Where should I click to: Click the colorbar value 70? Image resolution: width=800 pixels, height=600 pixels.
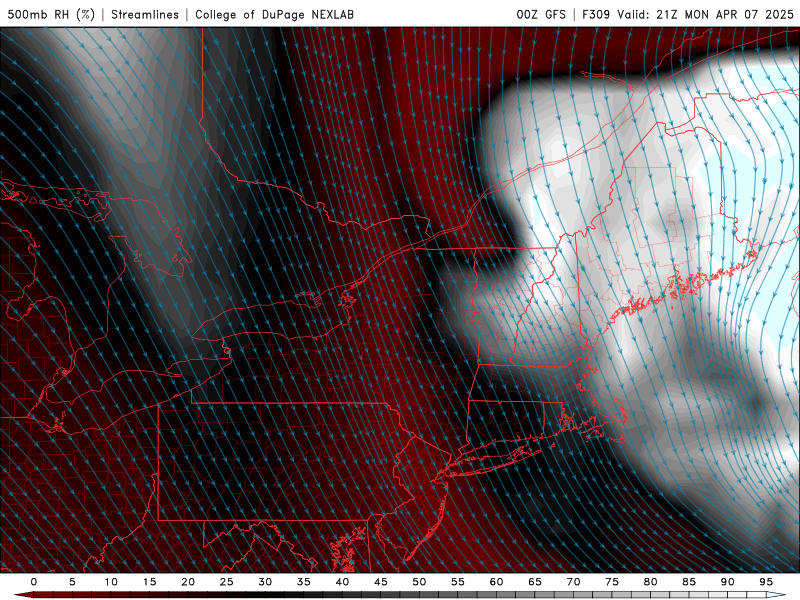pos(573,582)
